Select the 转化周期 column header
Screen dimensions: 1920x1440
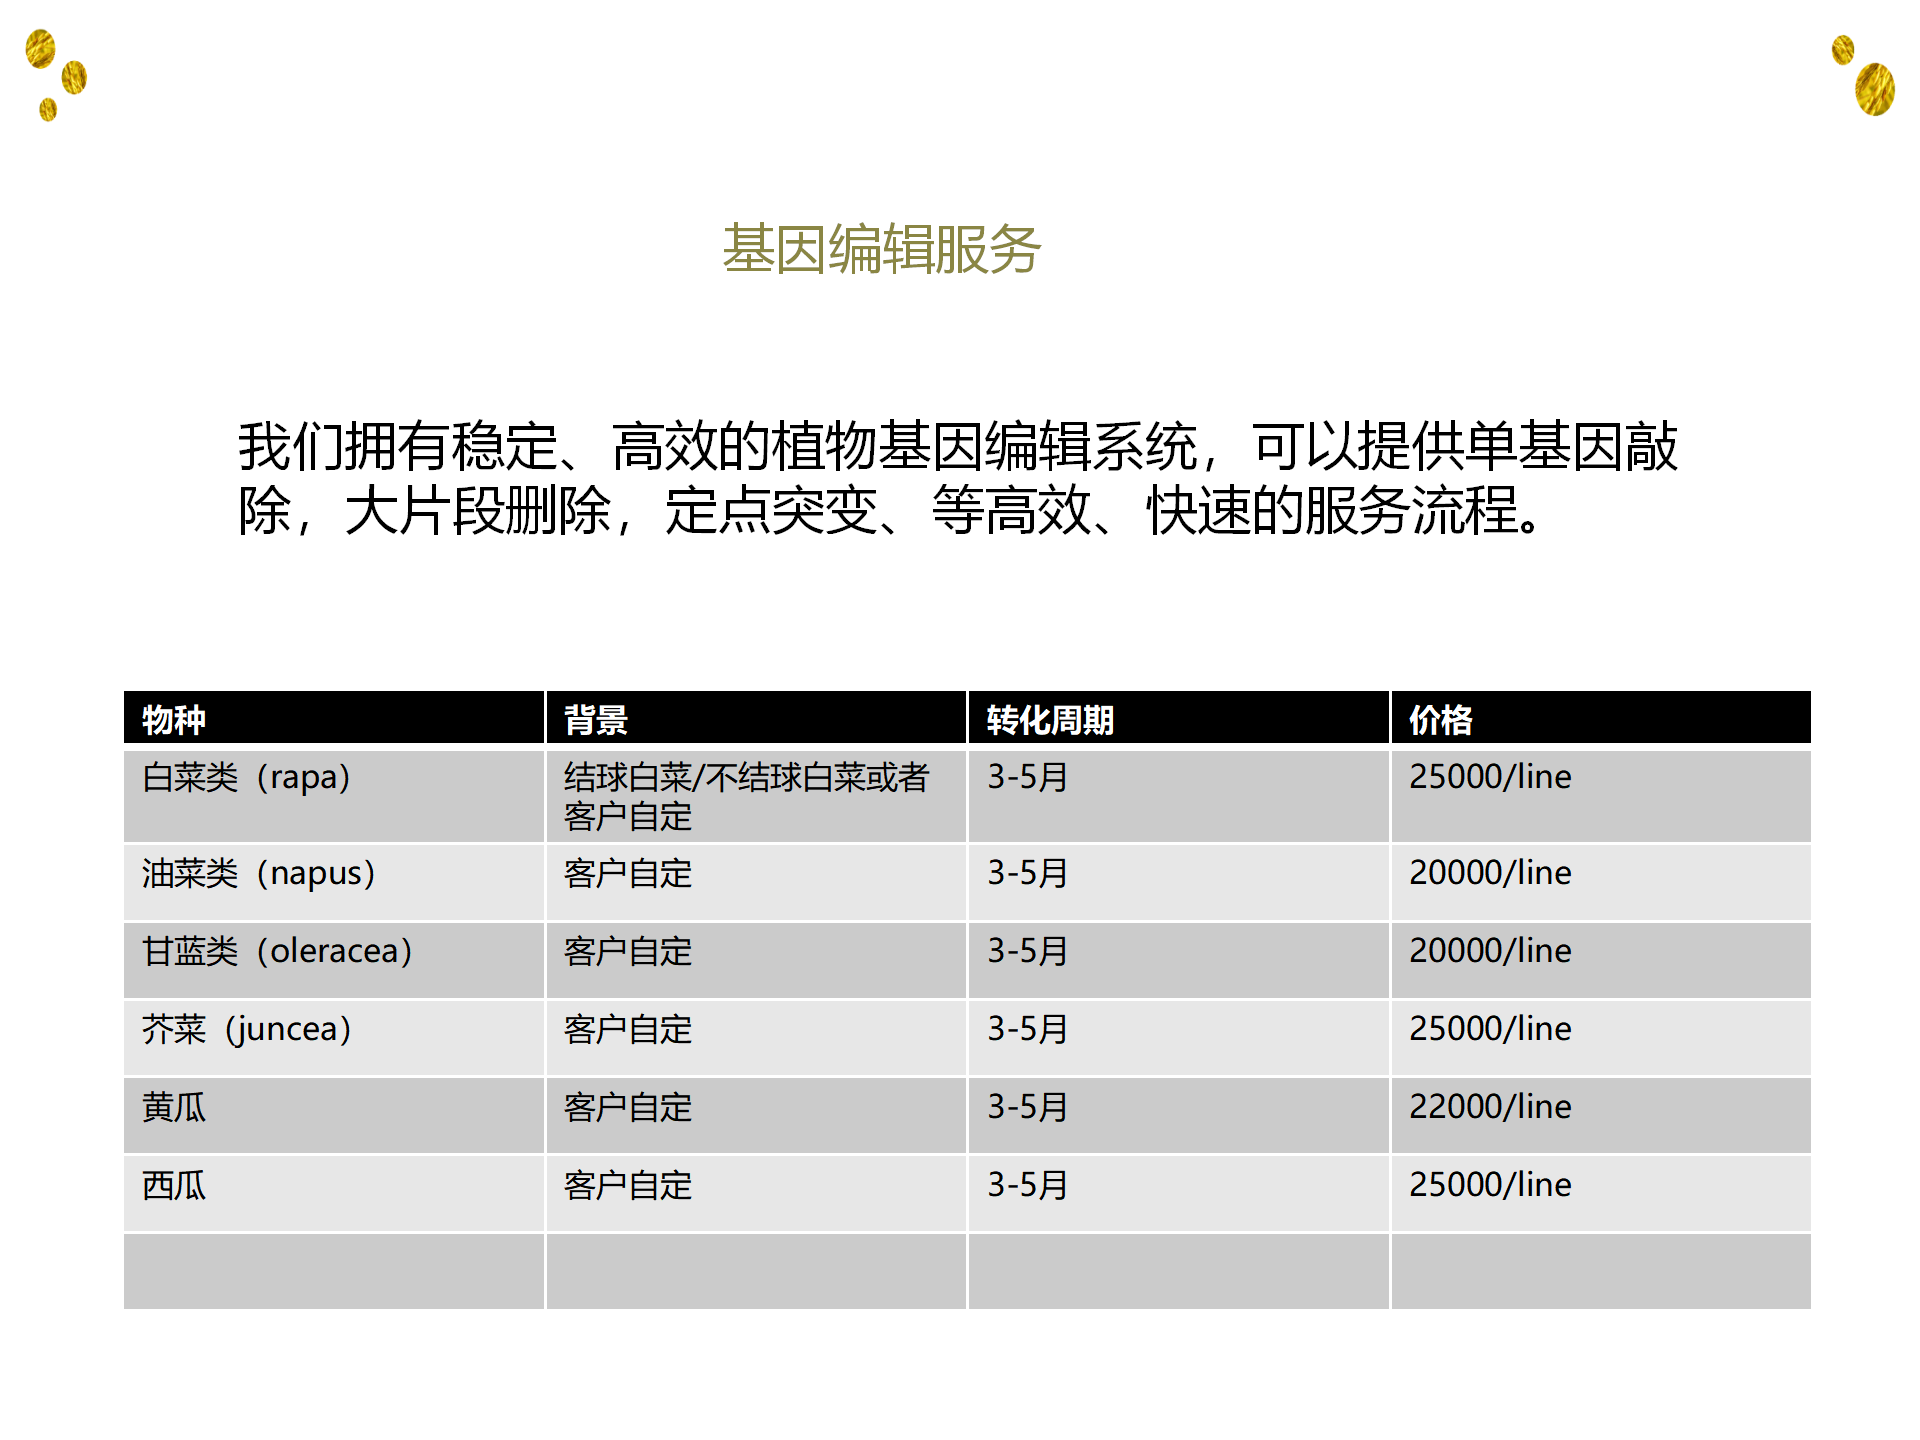pyautogui.click(x=1179, y=718)
